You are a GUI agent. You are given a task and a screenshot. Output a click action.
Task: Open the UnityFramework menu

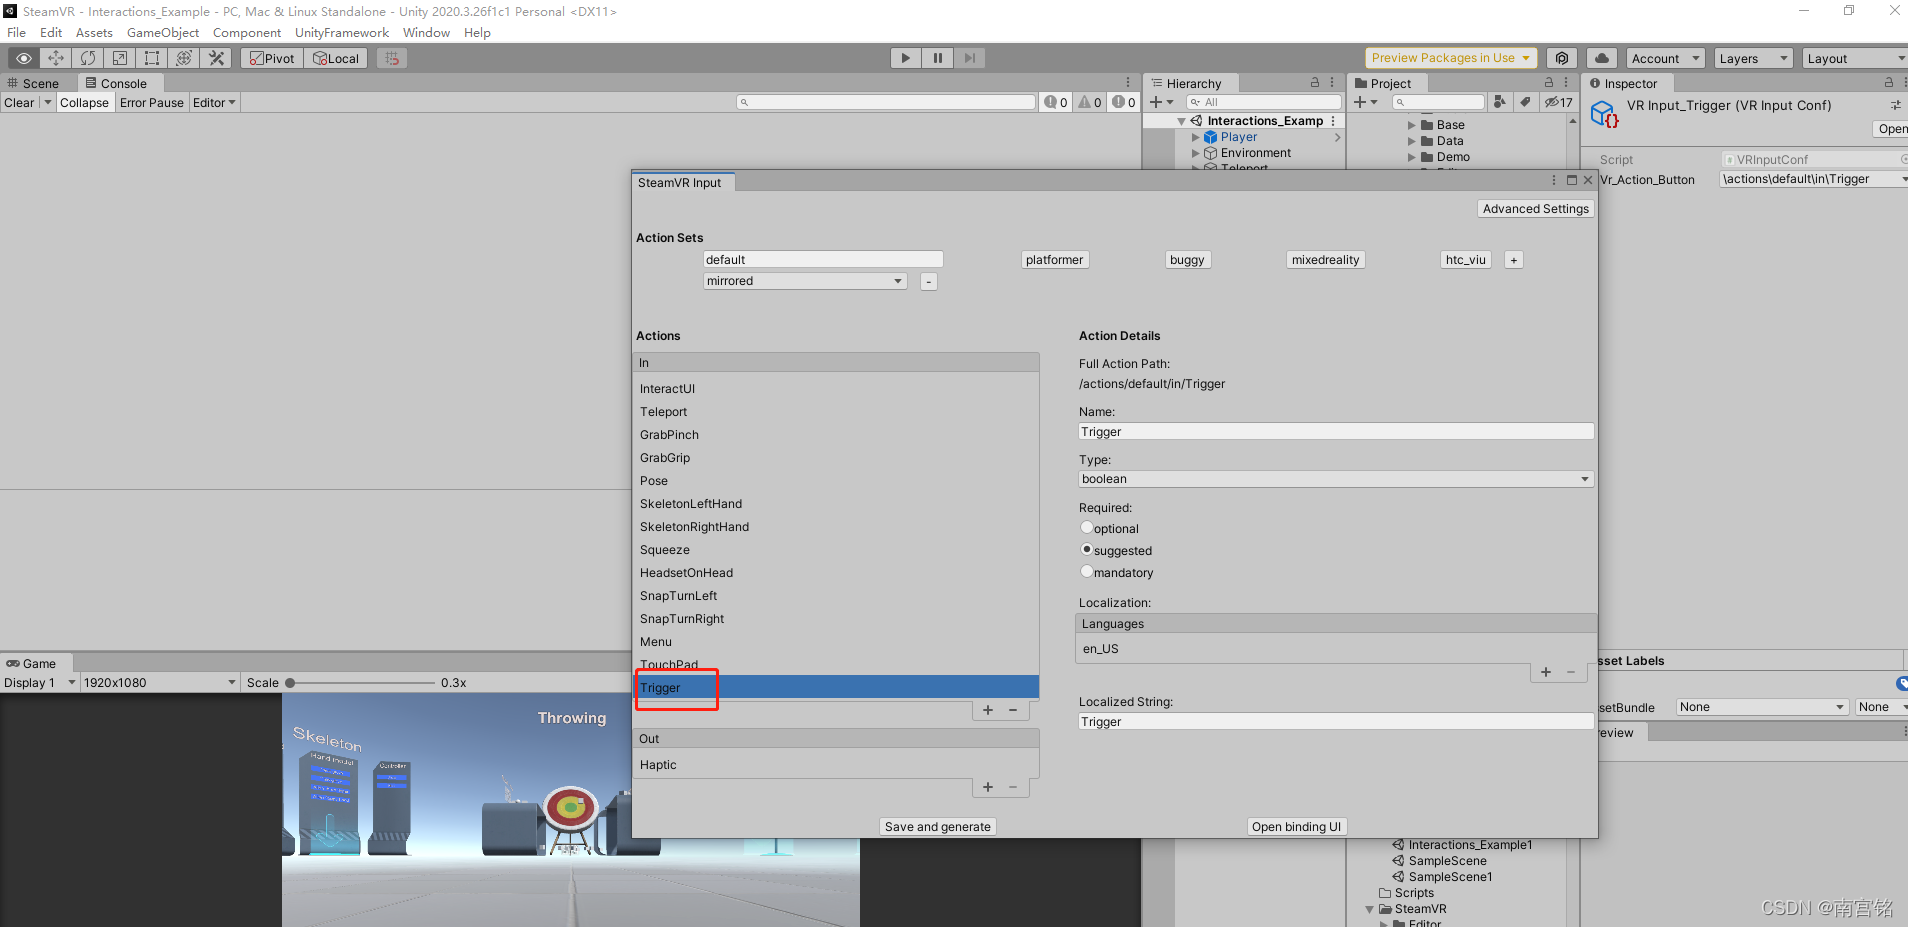[x=342, y=32]
